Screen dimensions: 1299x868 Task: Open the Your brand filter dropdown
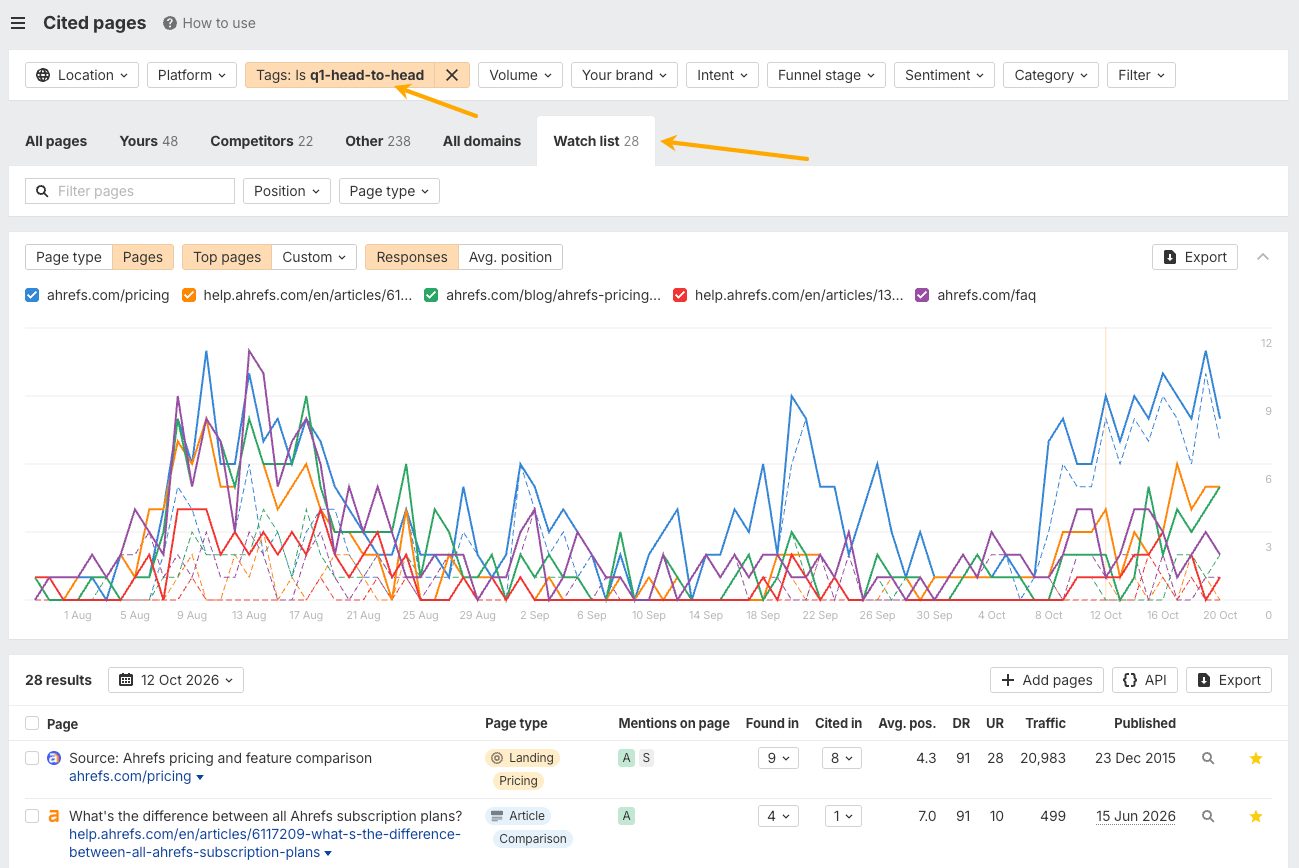(625, 75)
